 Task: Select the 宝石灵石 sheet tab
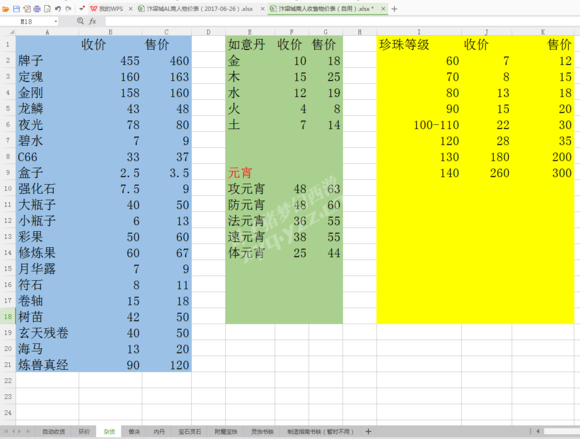190,432
